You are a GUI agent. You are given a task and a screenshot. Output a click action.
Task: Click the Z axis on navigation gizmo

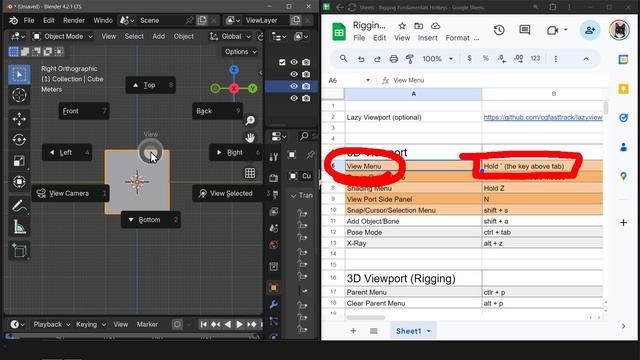click(234, 70)
